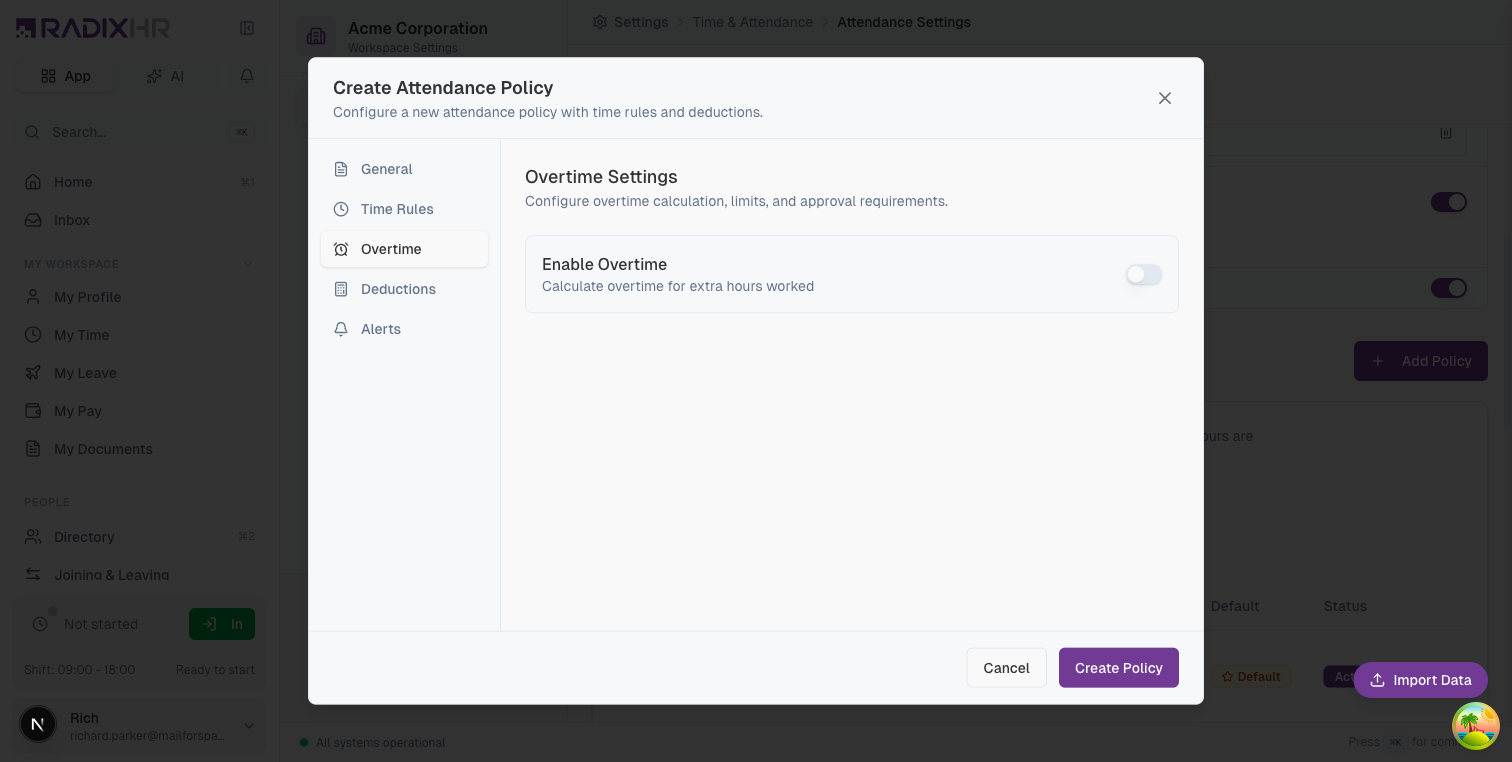Click the green clock In button
The image size is (1512, 762).
(x=222, y=624)
